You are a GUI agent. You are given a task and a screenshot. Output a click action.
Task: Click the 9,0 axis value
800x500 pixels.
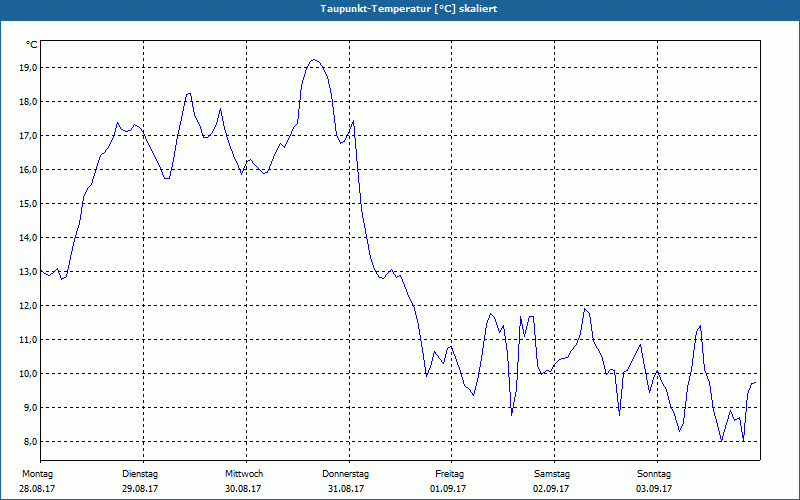(29, 408)
